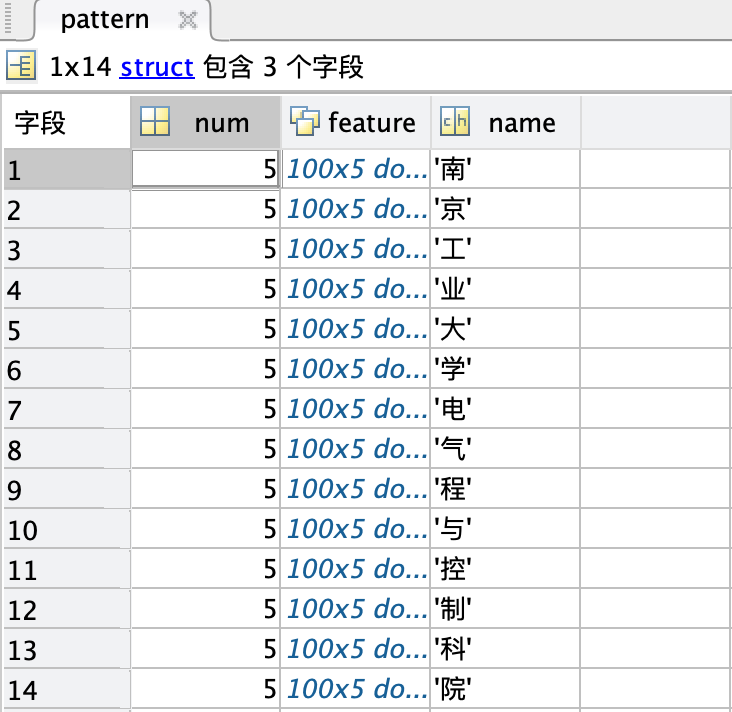Select the feature column header
The height and width of the screenshot is (712, 732).
pos(370,122)
